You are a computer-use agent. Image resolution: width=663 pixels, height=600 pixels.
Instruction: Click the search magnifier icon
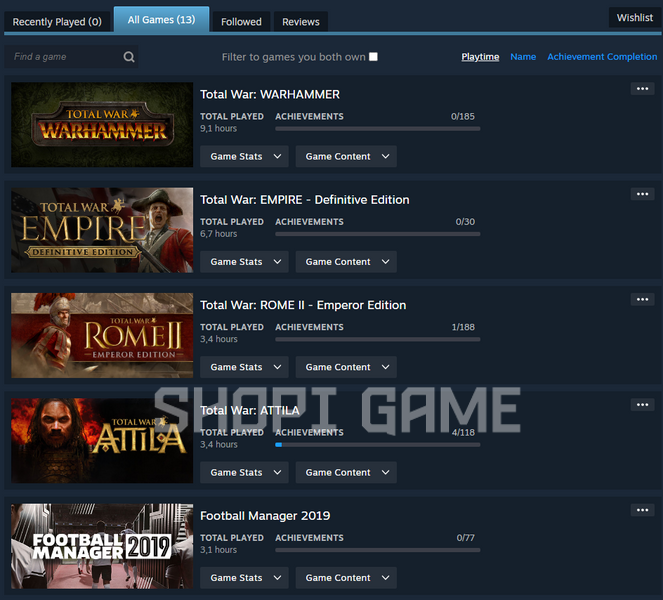click(x=129, y=57)
